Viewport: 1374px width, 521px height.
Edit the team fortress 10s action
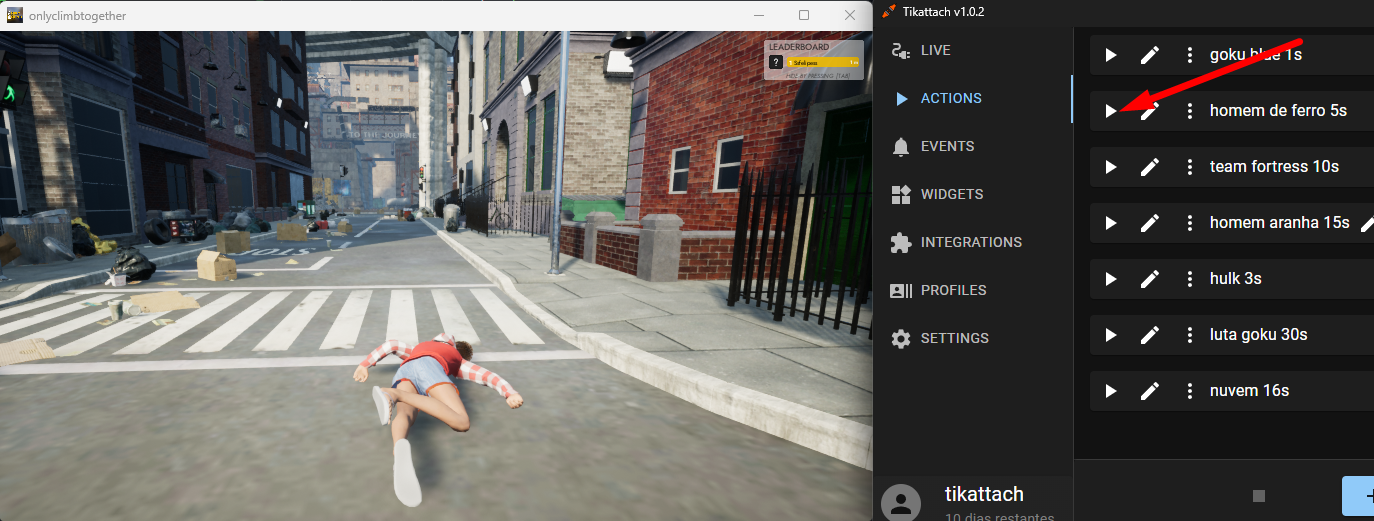point(1150,167)
